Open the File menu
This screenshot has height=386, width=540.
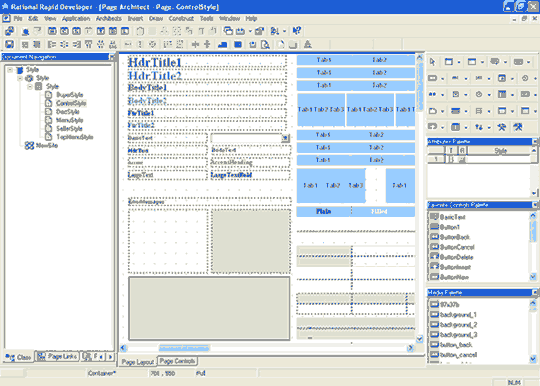pos(18,19)
